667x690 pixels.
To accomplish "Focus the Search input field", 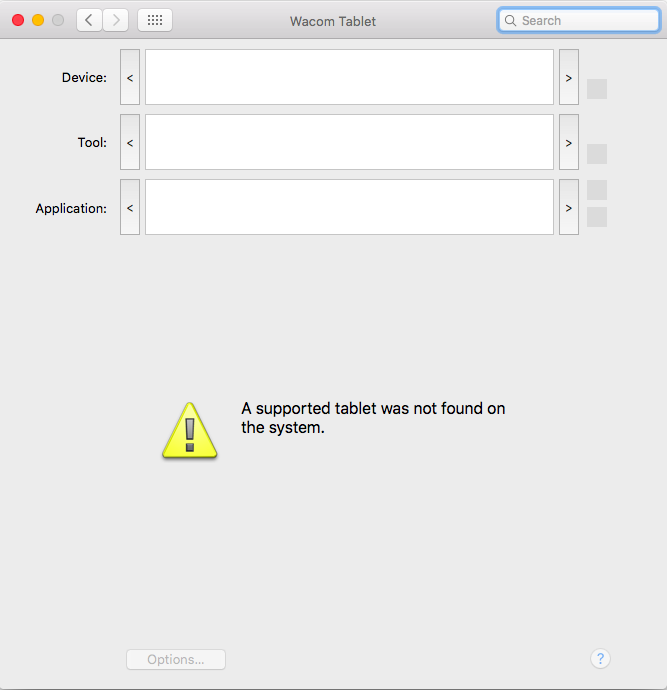I will 579,20.
